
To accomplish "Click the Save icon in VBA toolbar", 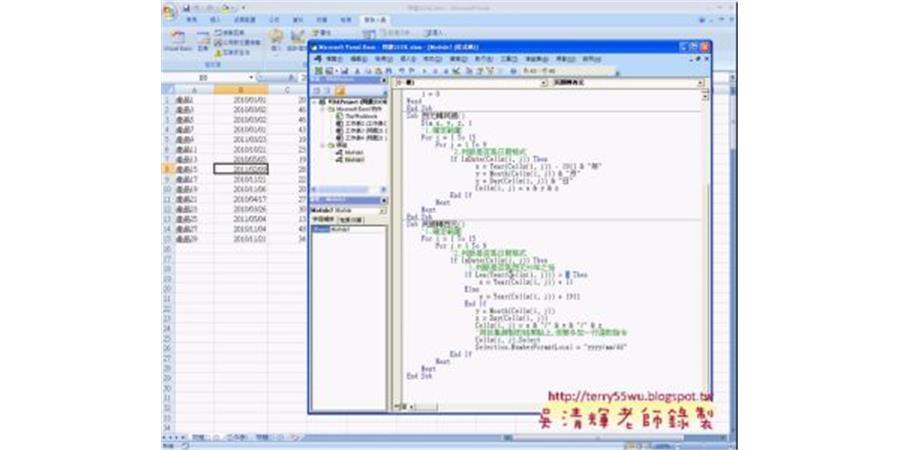I will 343,72.
